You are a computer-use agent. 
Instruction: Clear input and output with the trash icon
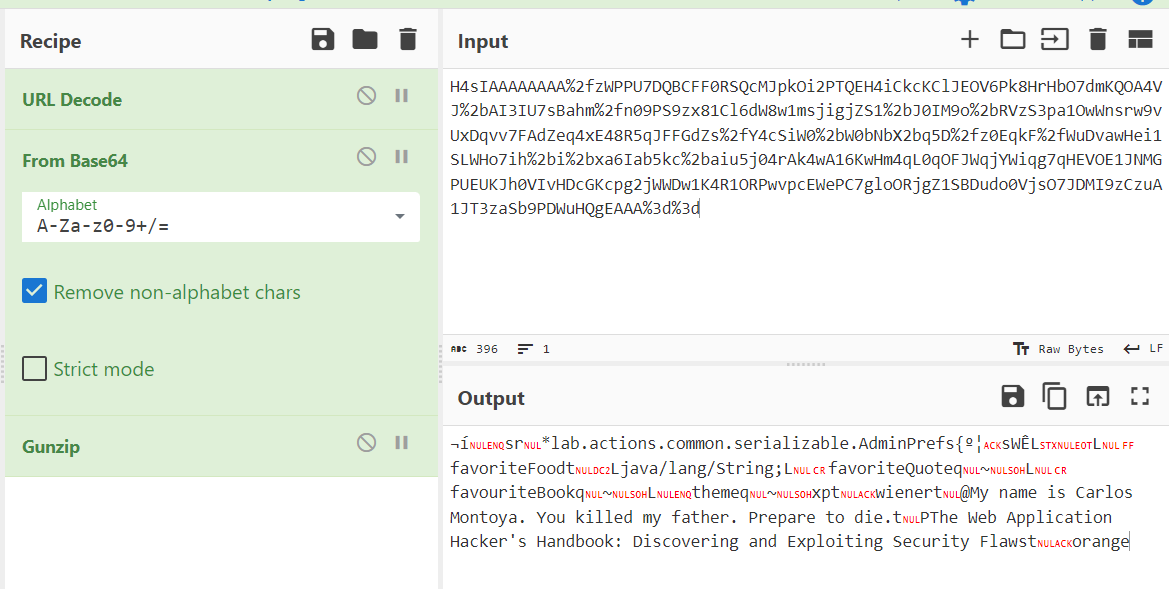tap(1098, 40)
